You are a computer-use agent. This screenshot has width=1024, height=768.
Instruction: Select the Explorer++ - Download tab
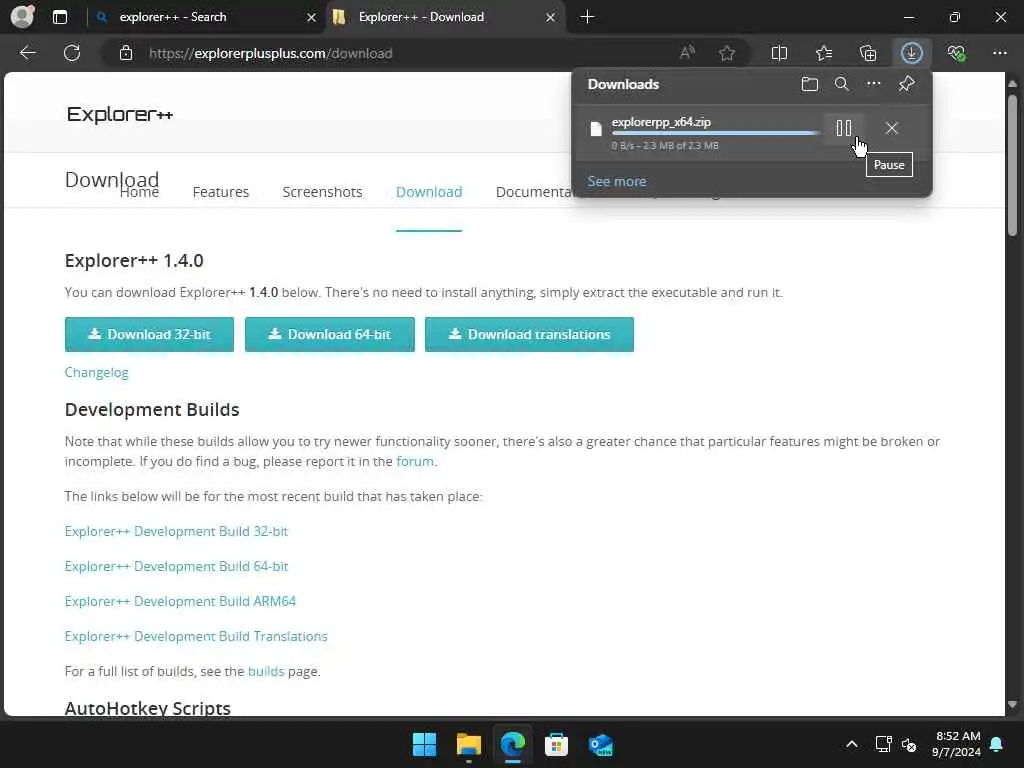point(421,17)
